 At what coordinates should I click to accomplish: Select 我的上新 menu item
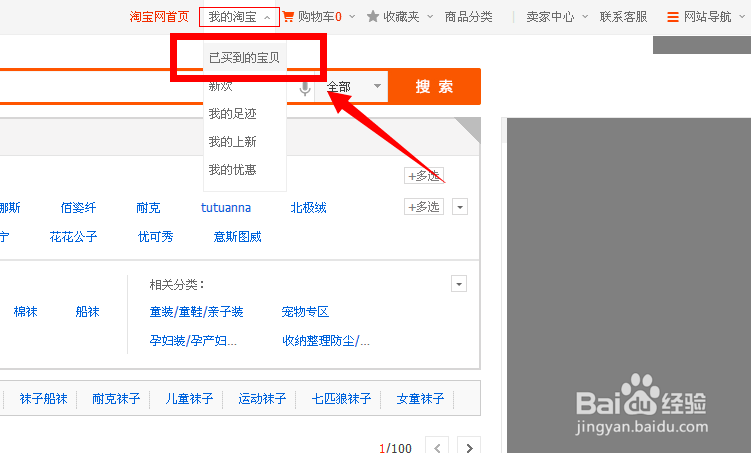click(x=232, y=142)
